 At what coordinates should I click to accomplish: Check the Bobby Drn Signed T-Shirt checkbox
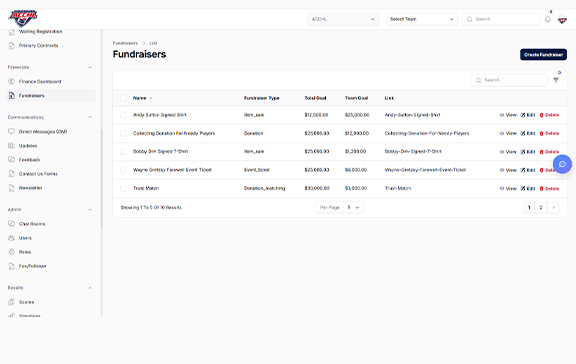point(123,151)
